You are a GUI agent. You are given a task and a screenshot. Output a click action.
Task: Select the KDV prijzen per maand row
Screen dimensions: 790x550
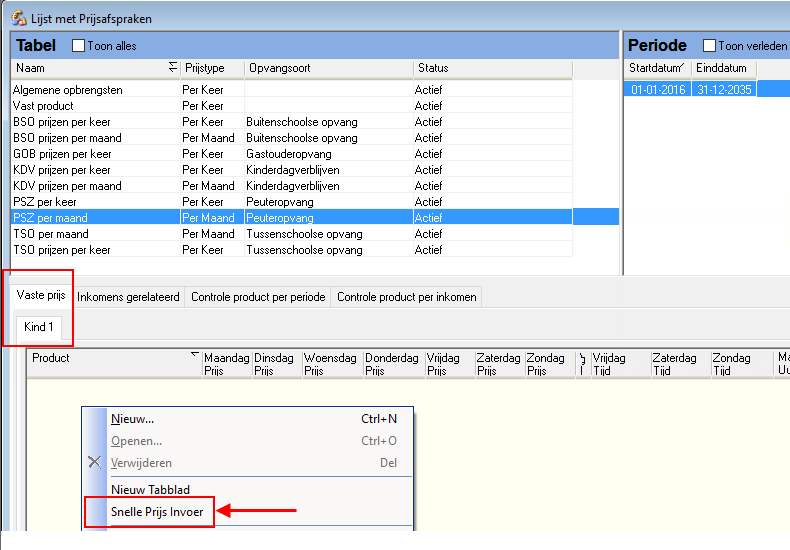pyautogui.click(x=67, y=186)
